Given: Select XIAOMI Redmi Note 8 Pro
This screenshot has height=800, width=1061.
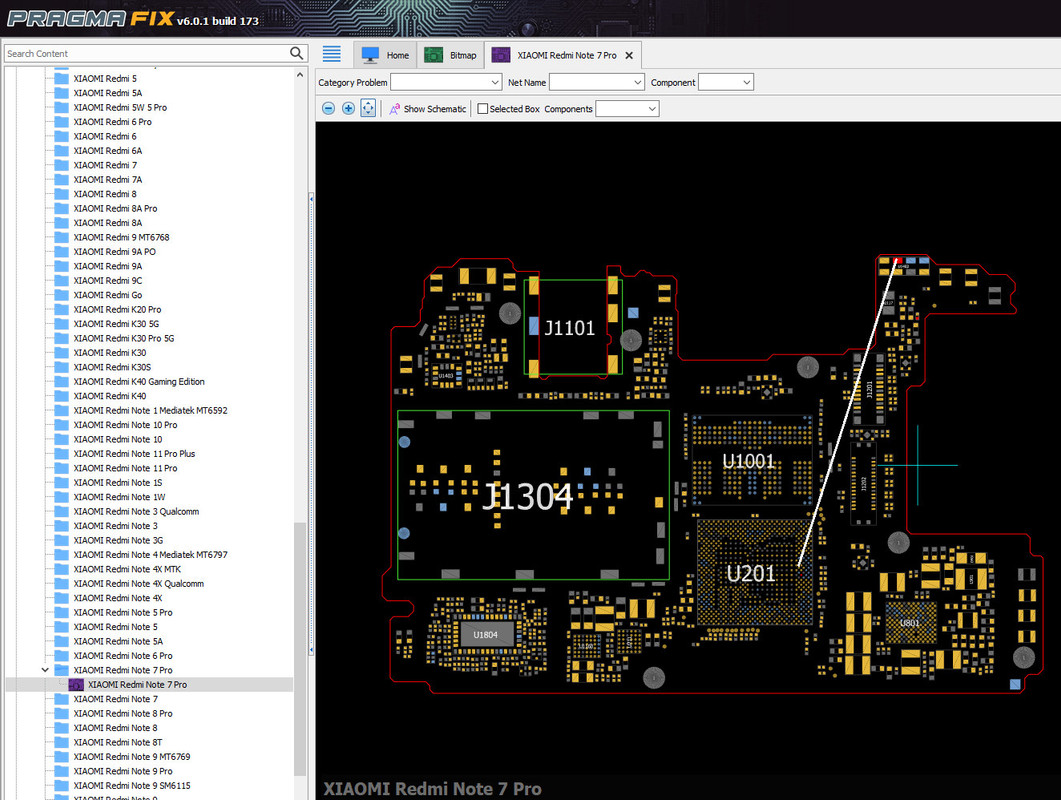Looking at the screenshot, I should click(x=122, y=713).
